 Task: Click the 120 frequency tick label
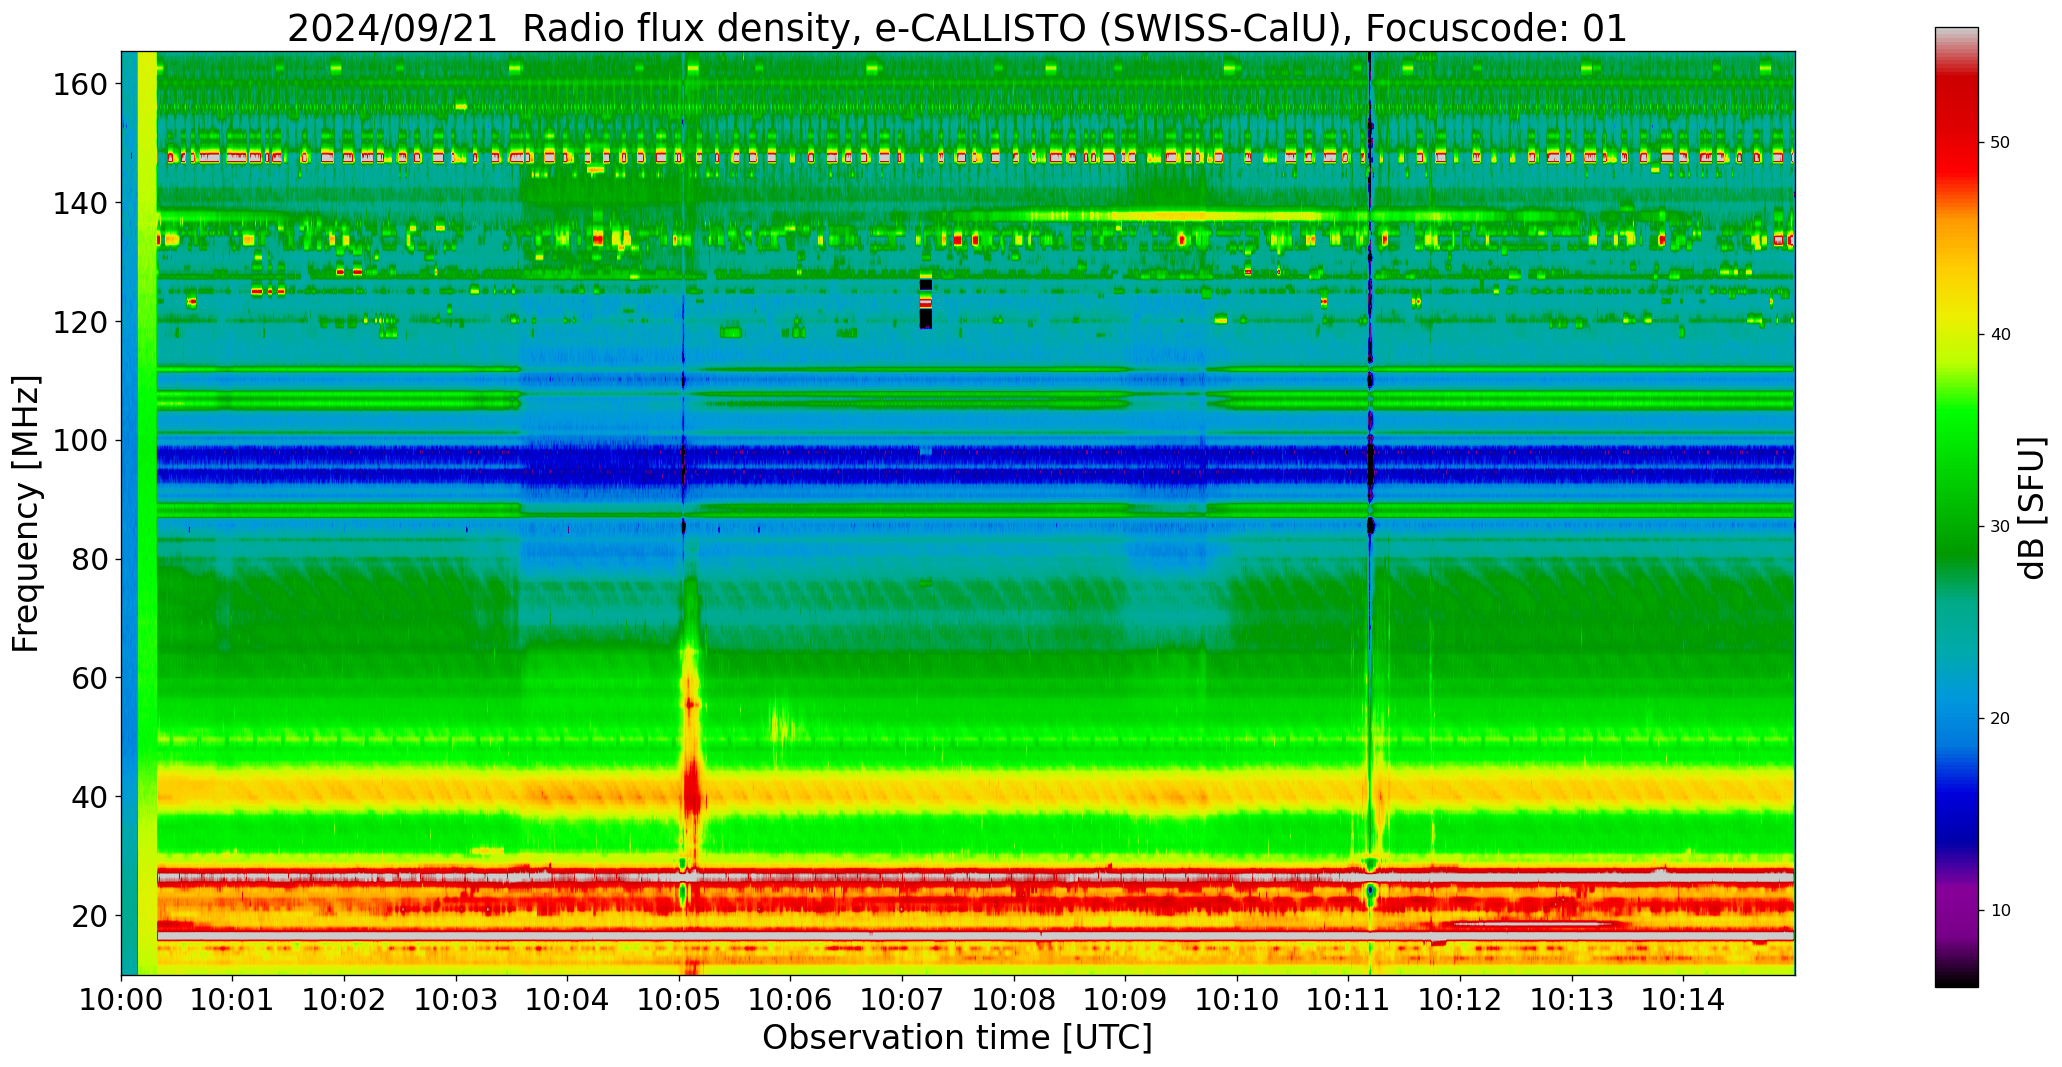(79, 321)
